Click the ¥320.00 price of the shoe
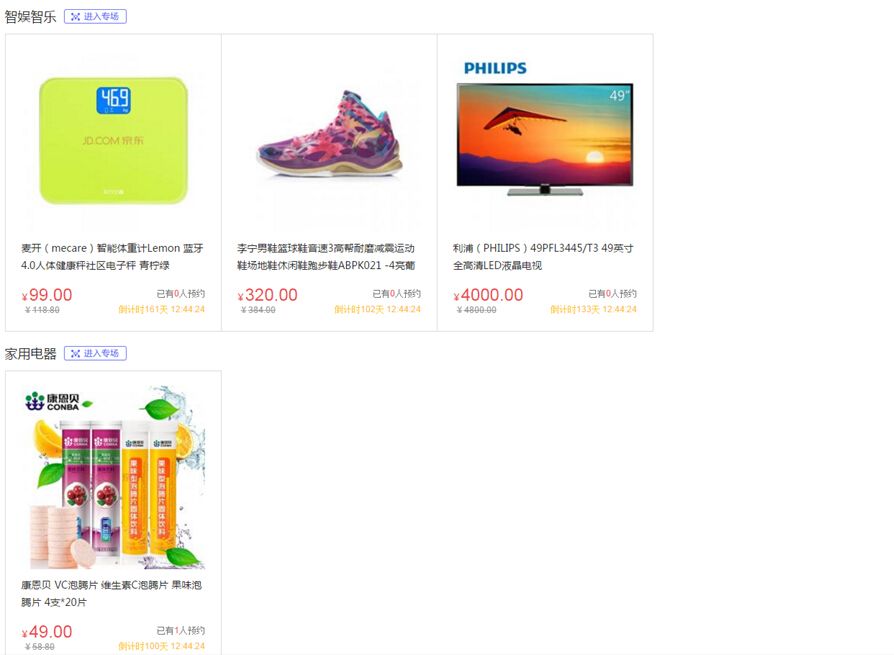 click(267, 295)
